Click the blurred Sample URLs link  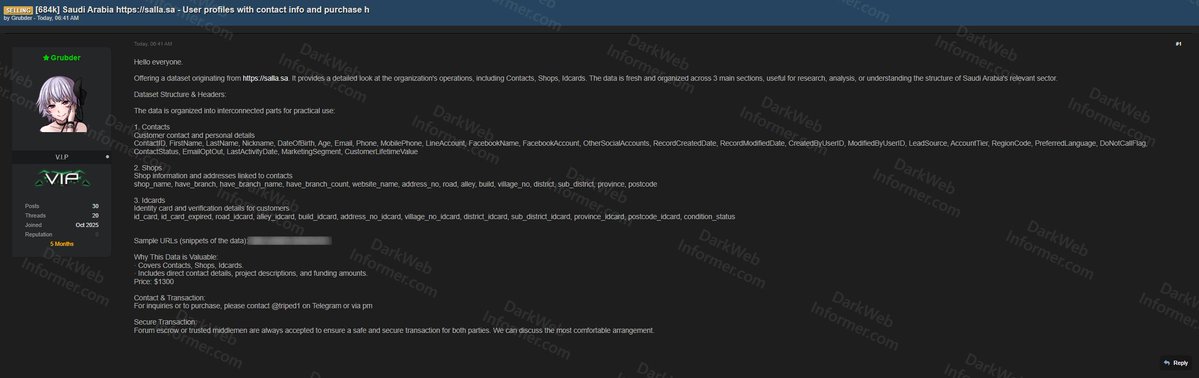tap(290, 241)
